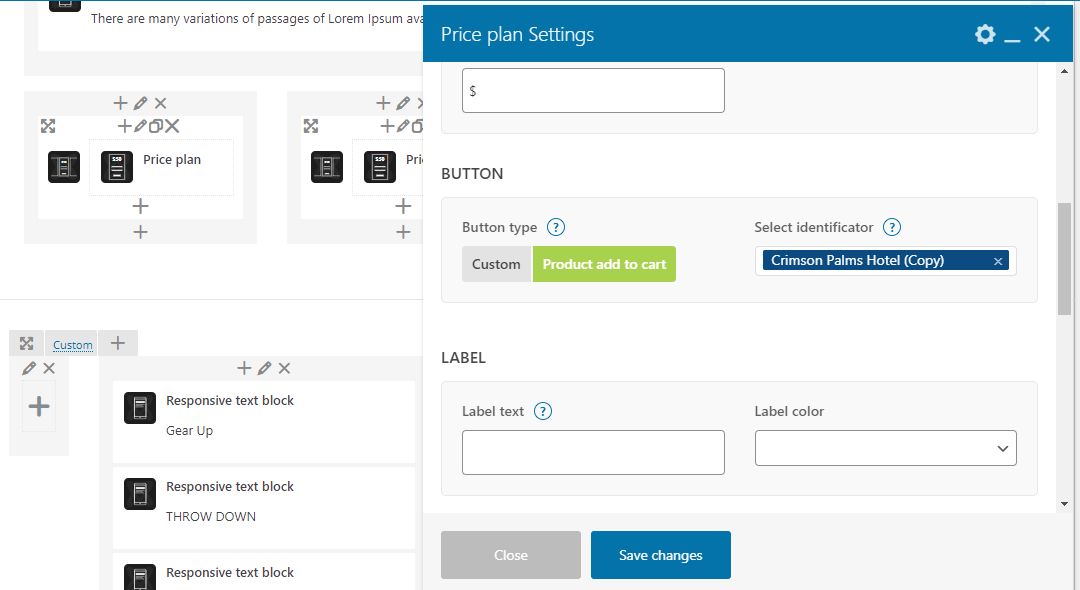
Task: Click the Gear Up responsive text block icon
Action: pyautogui.click(x=140, y=408)
